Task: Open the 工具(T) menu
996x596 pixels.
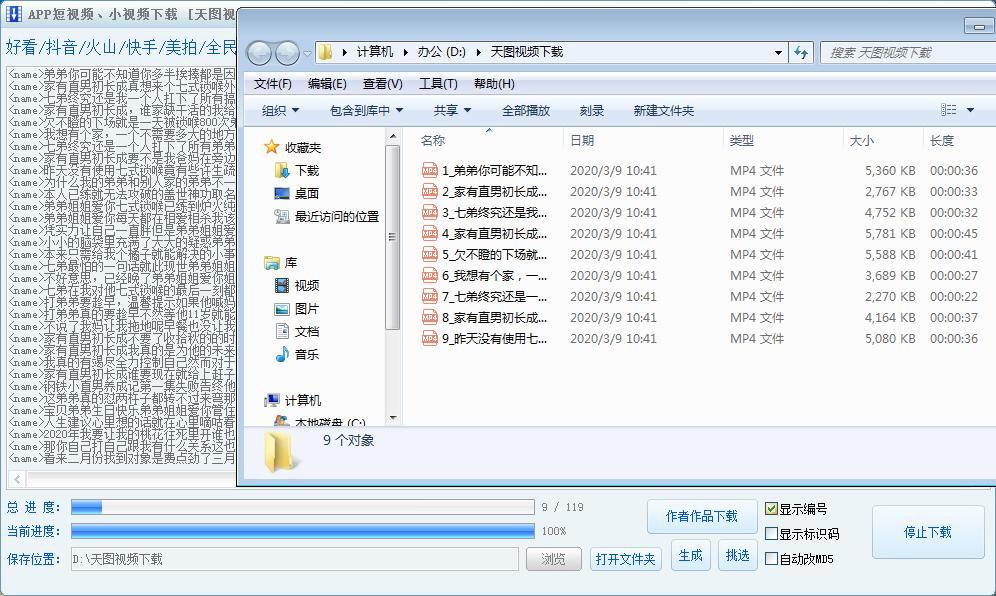Action: coord(438,83)
